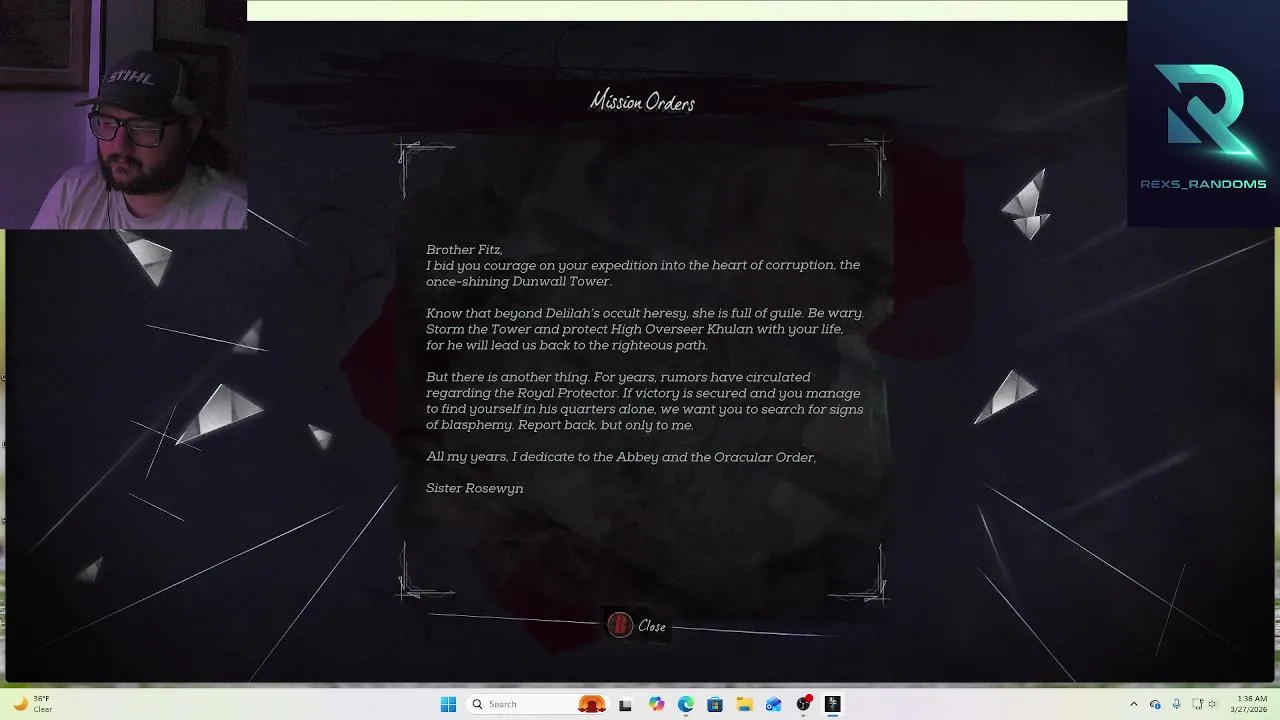Click the signature 'Sister Rosewyn'
Screen dimensions: 1280x720
(x=475, y=489)
